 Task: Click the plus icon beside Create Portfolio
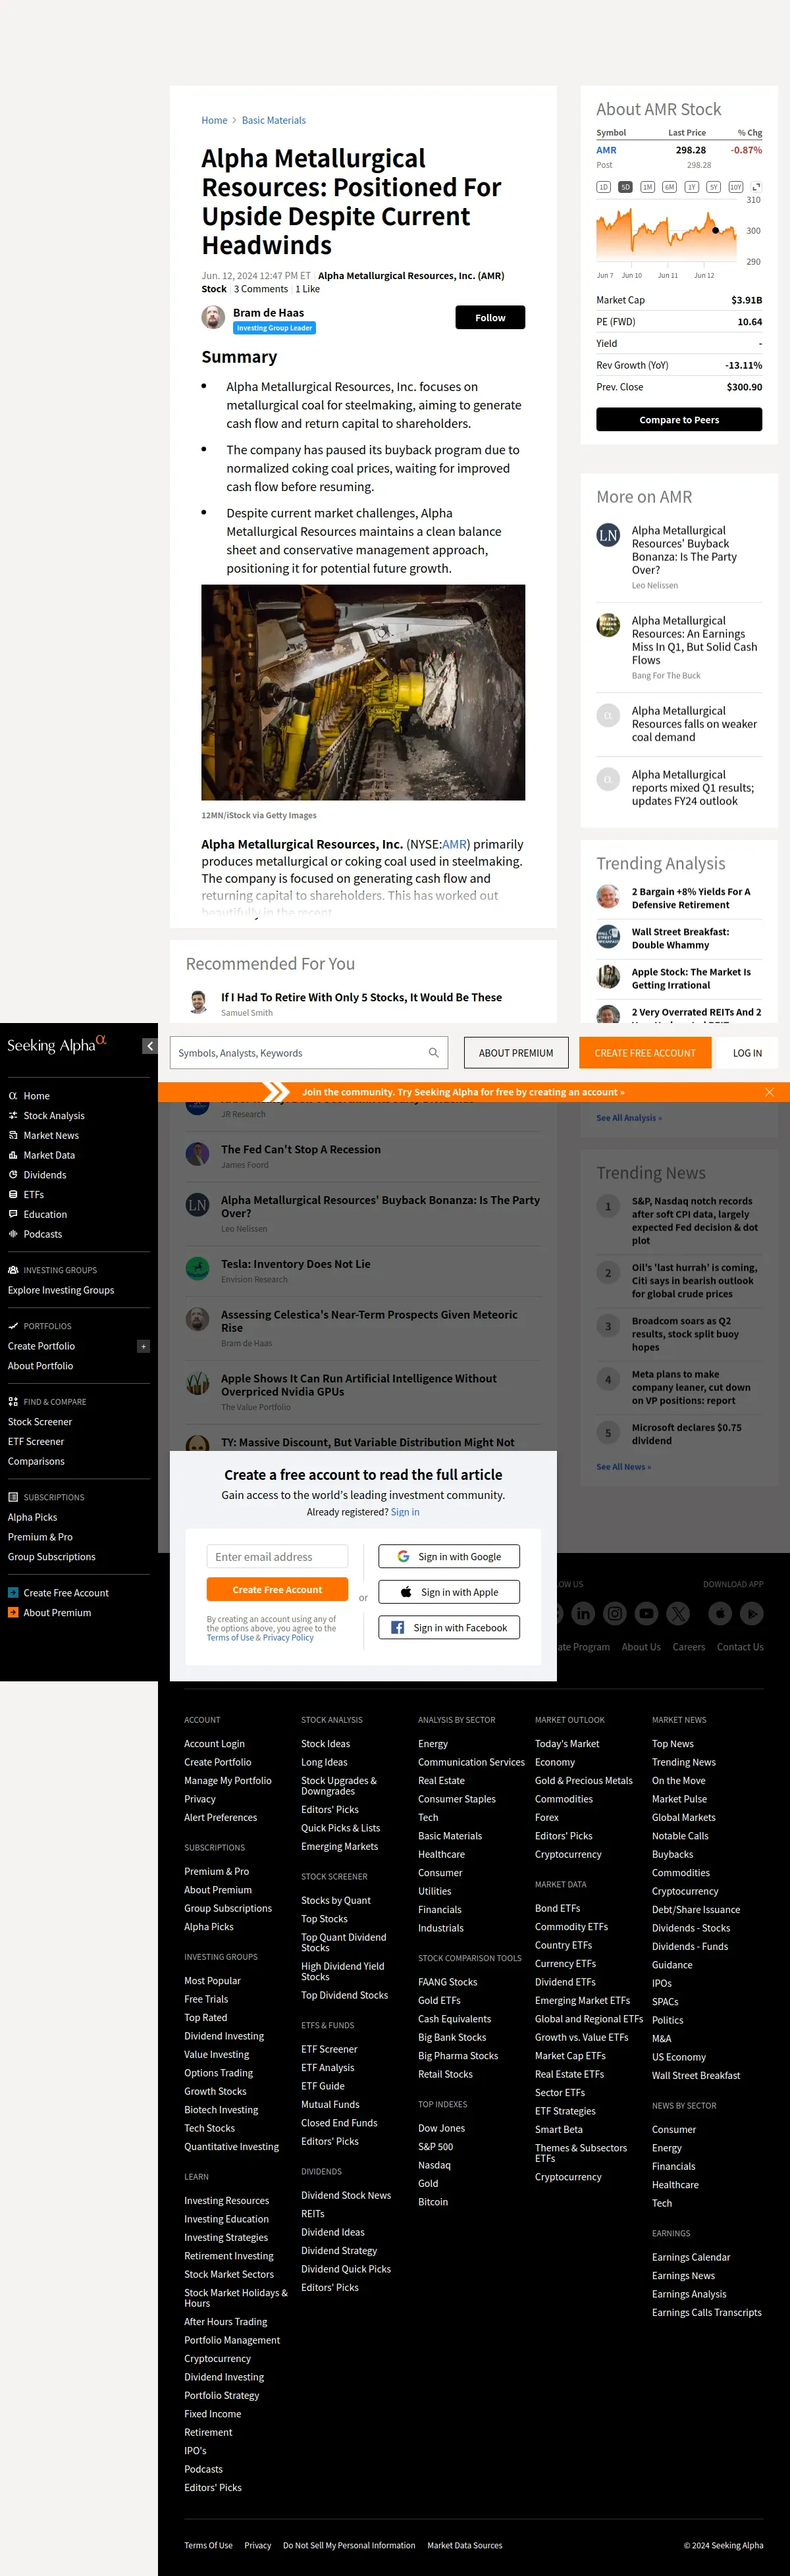pyautogui.click(x=143, y=1346)
